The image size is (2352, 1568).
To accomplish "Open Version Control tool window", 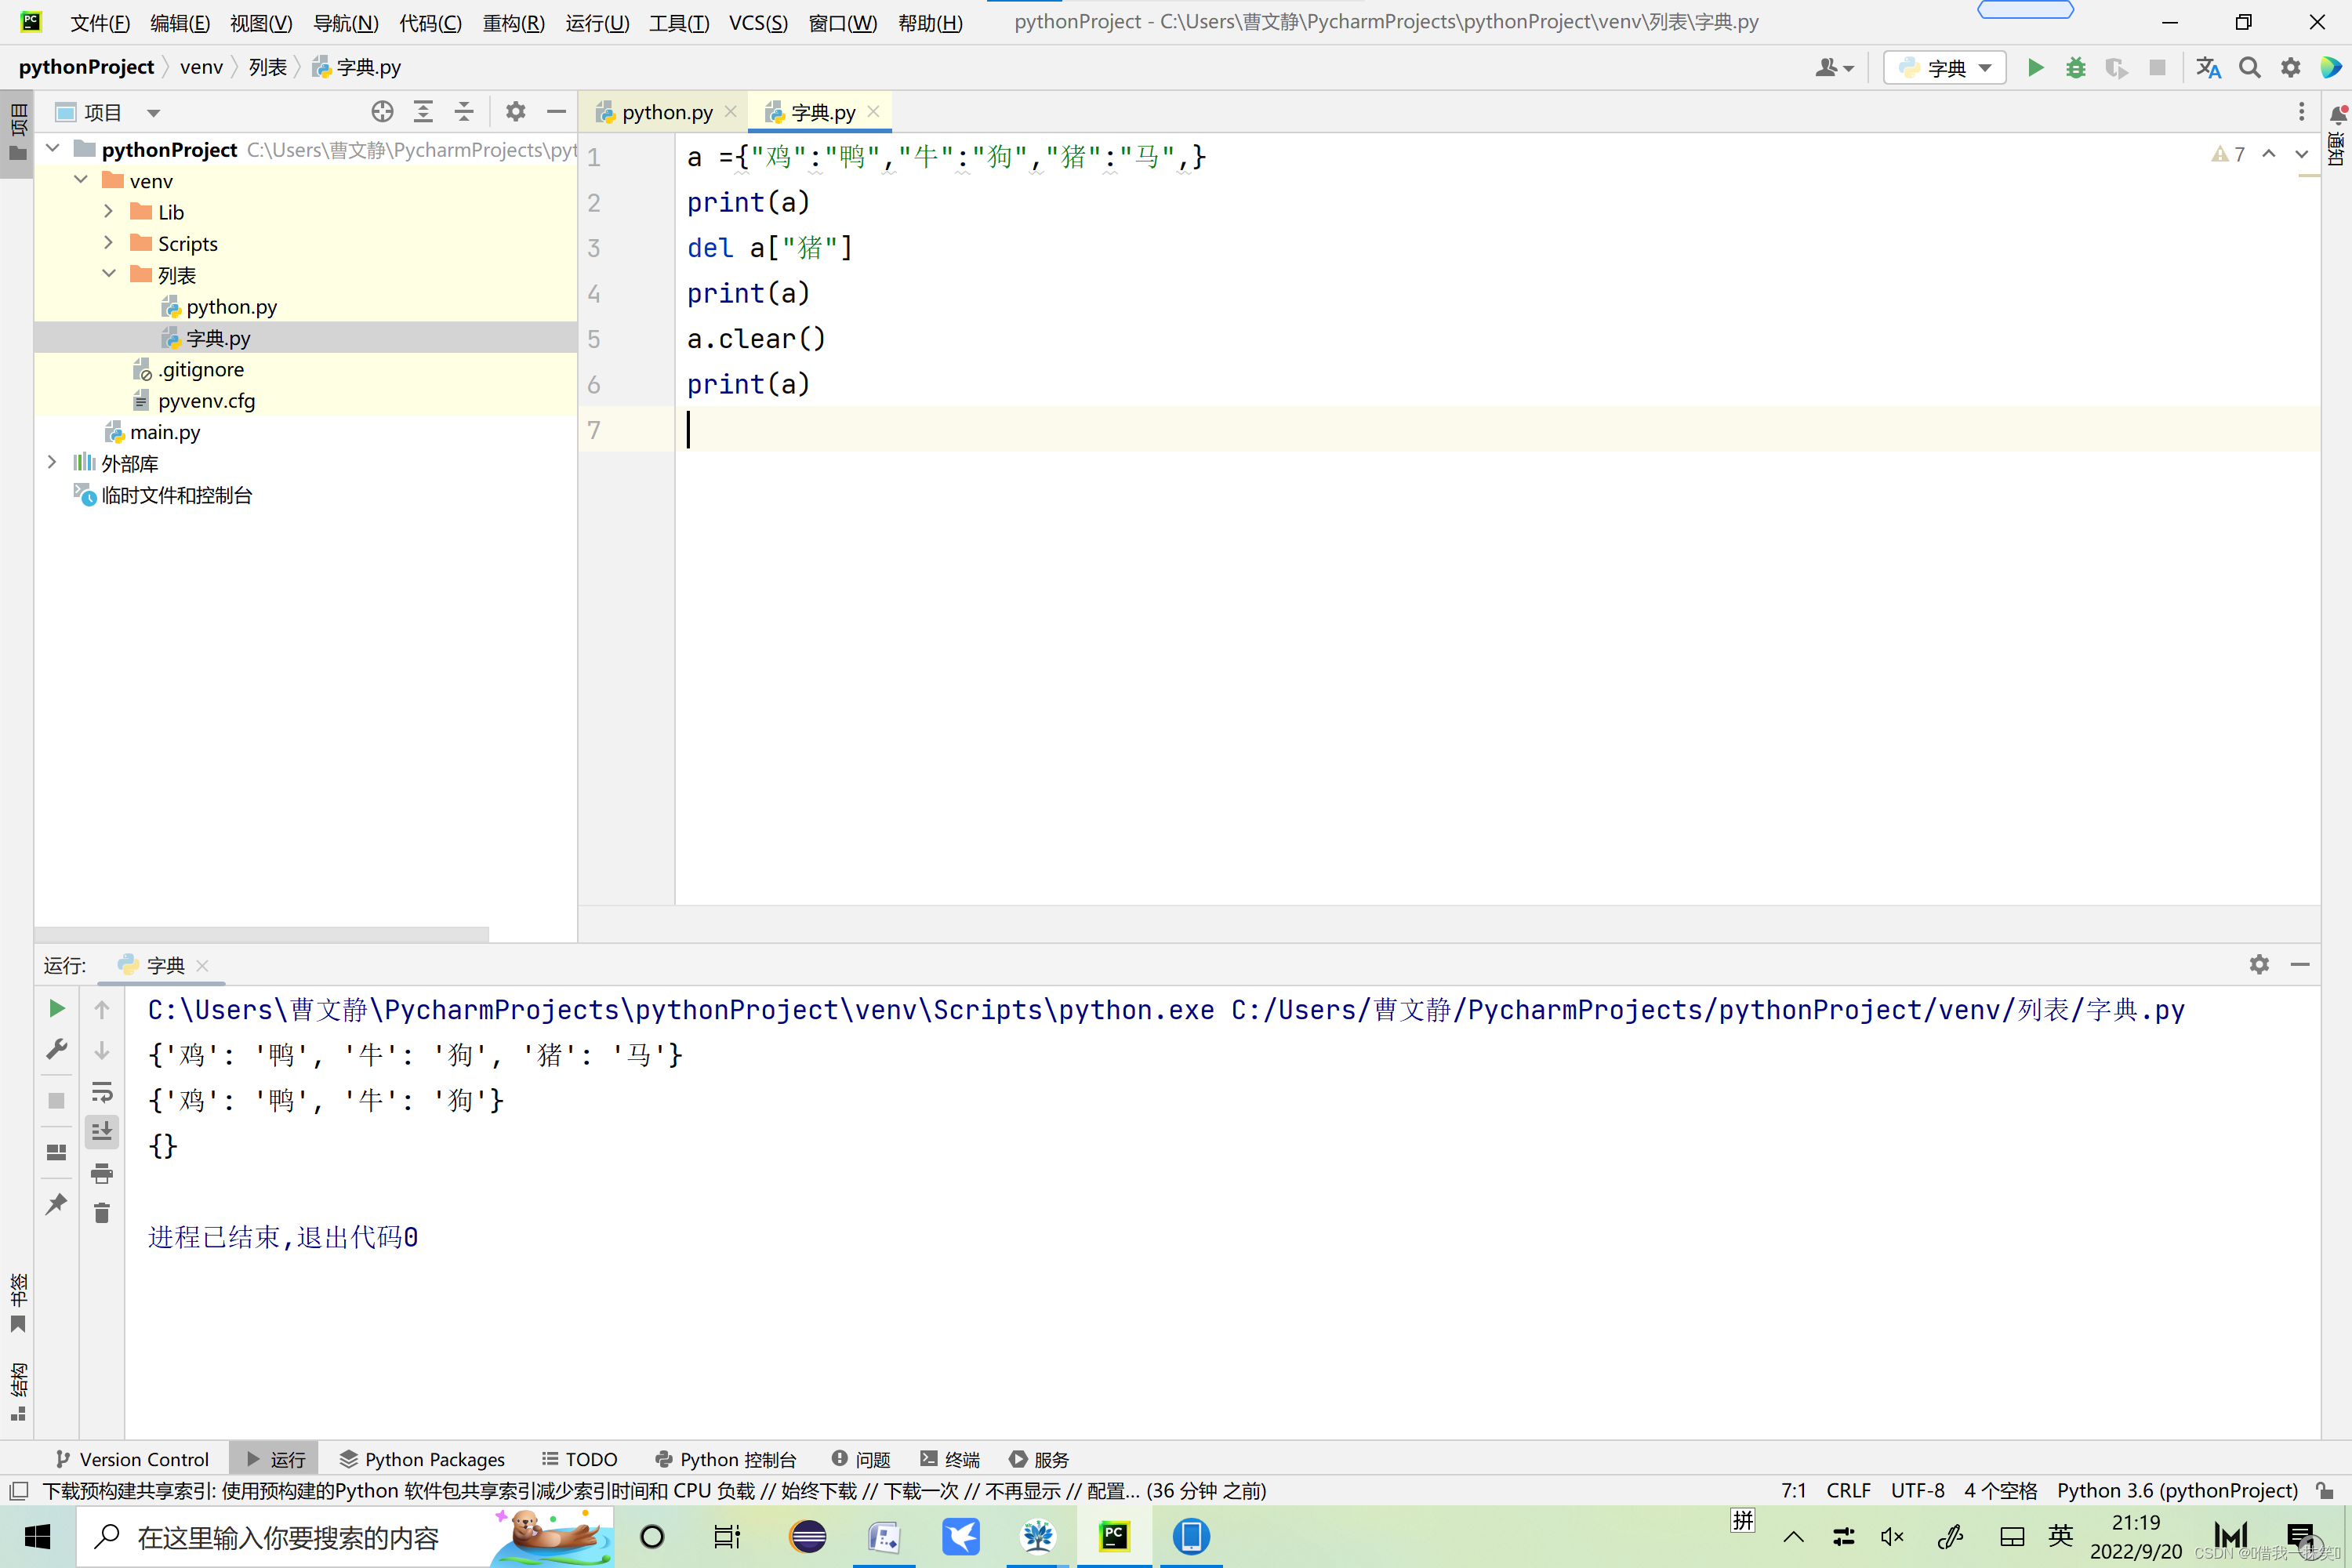I will tap(132, 1459).
